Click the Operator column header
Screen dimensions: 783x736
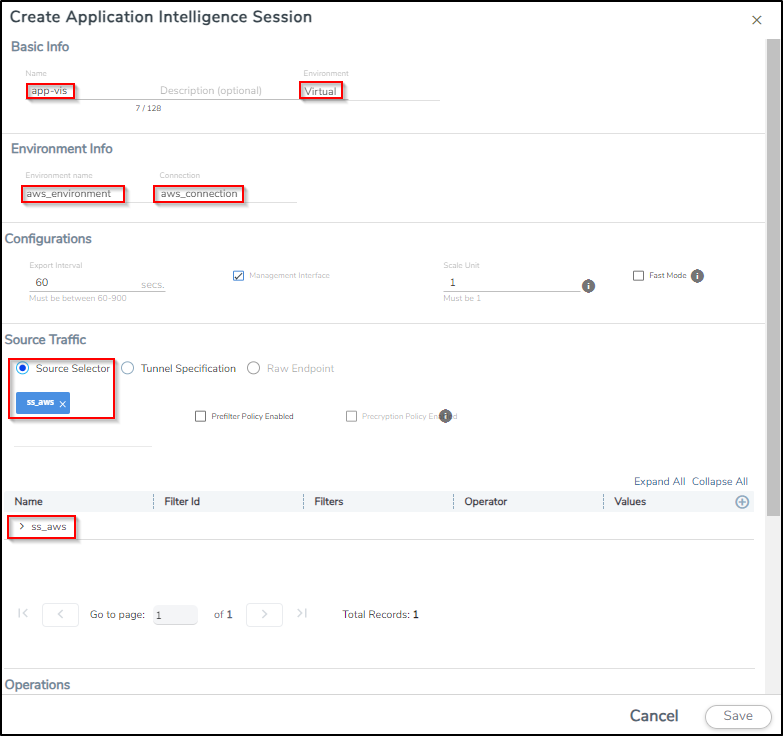[x=485, y=501]
